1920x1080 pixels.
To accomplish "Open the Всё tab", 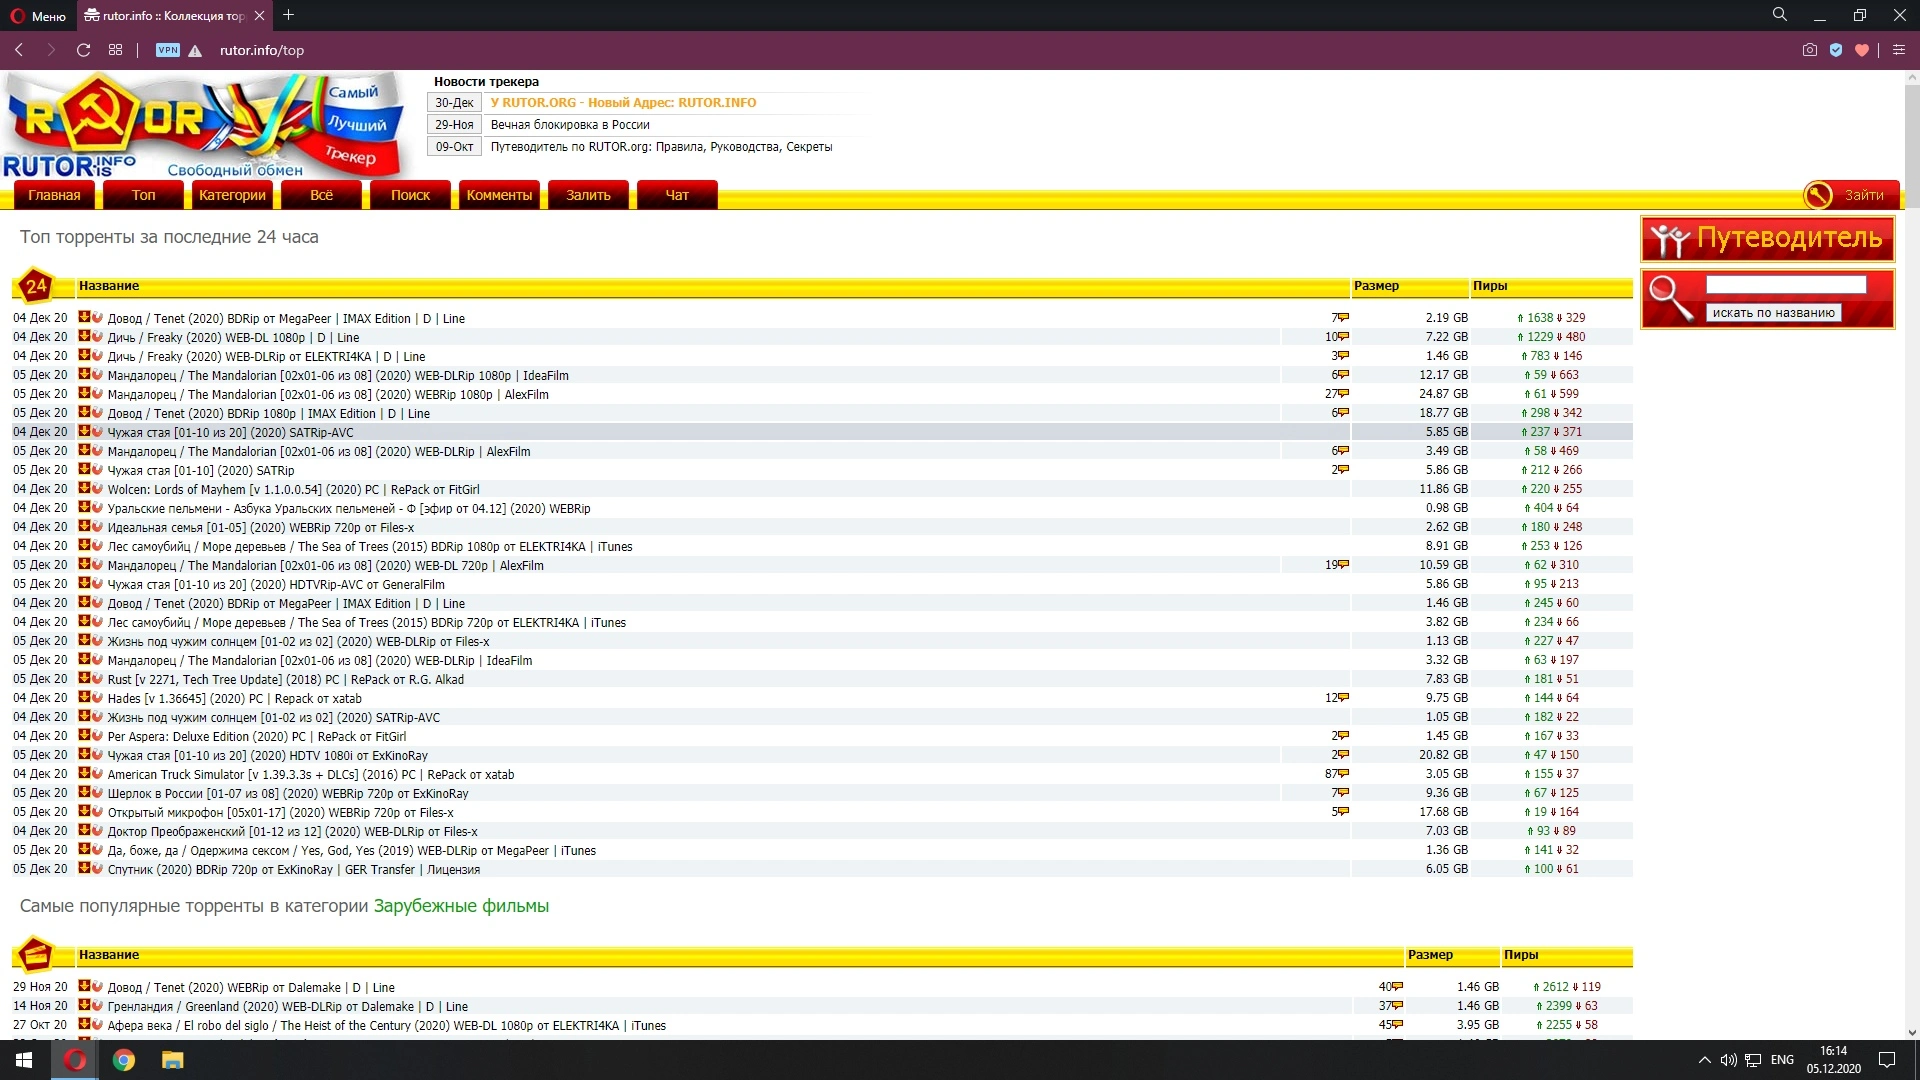I will [x=321, y=195].
